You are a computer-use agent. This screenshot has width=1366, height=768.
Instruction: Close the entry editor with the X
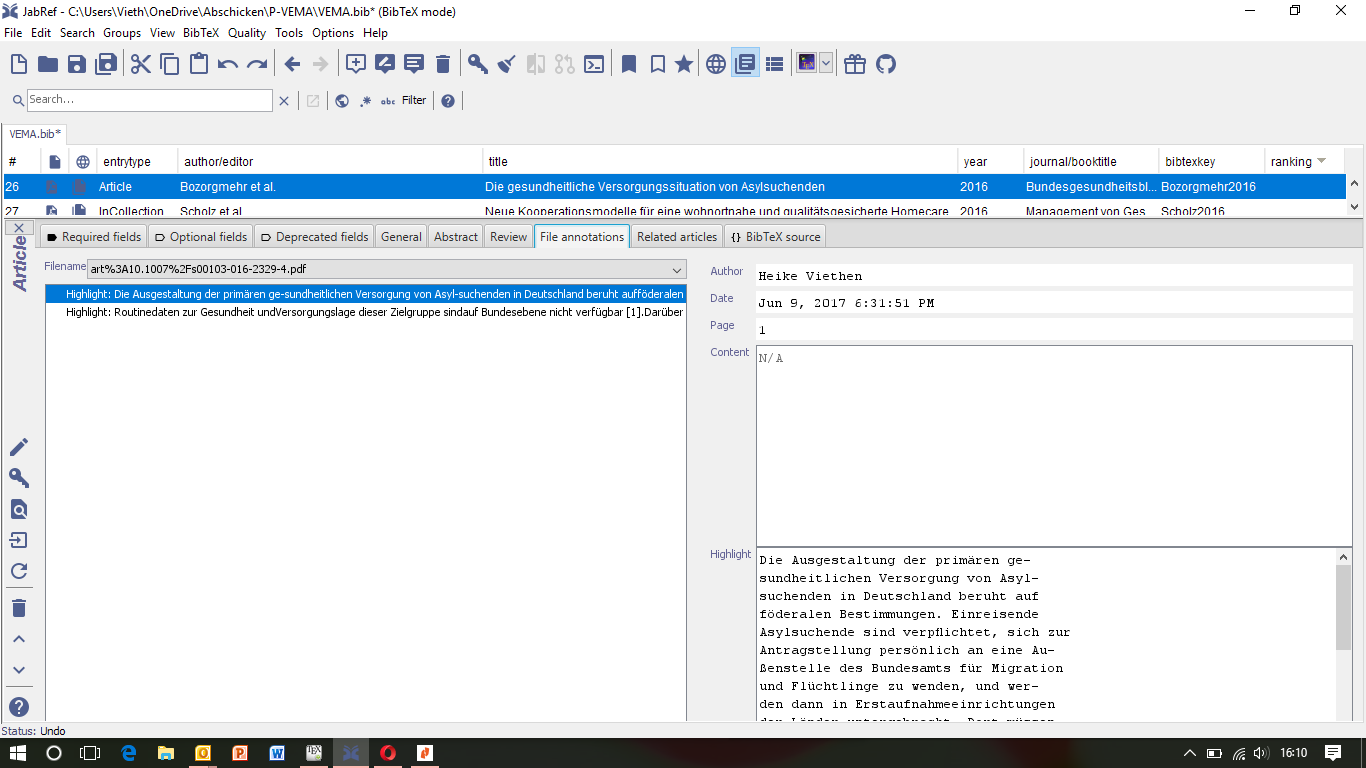coord(19,228)
